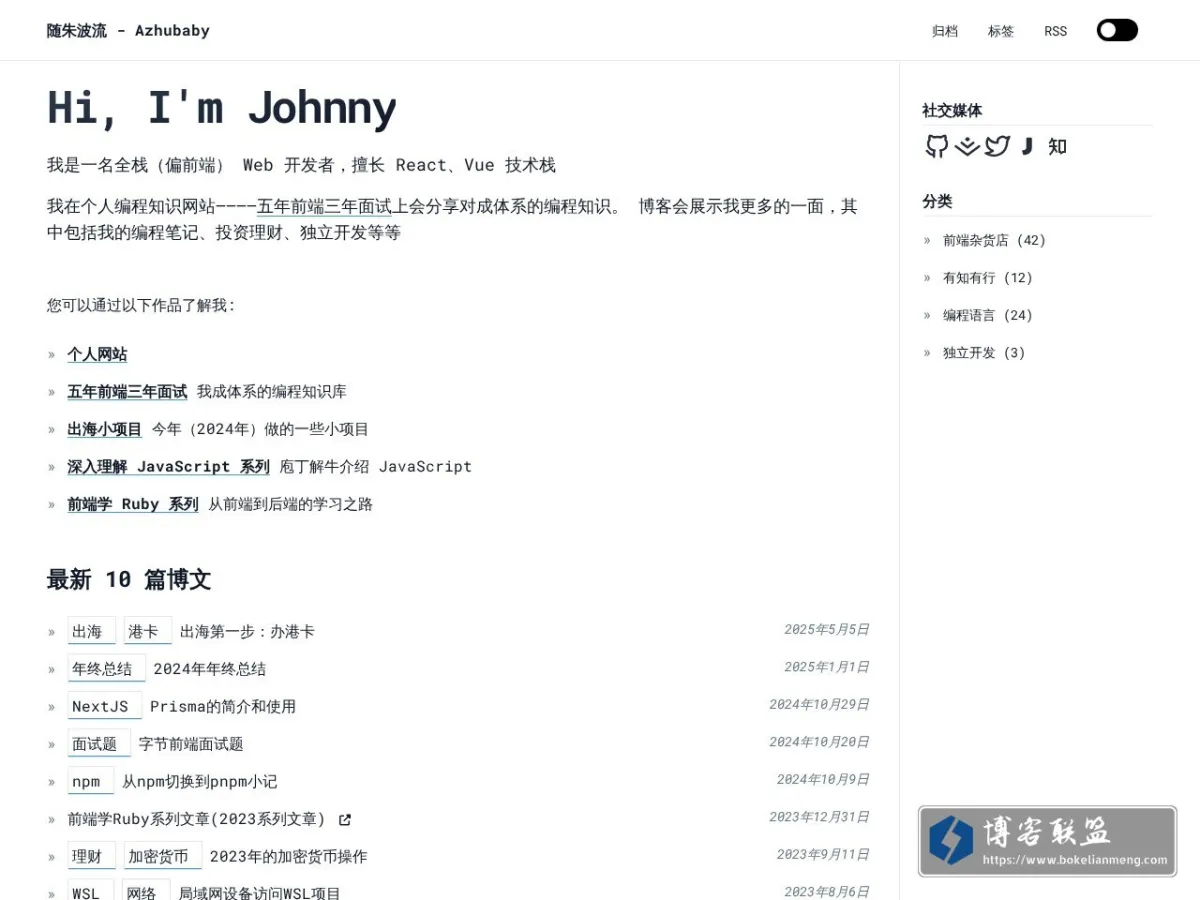Click the NextJS tag

[x=104, y=706]
